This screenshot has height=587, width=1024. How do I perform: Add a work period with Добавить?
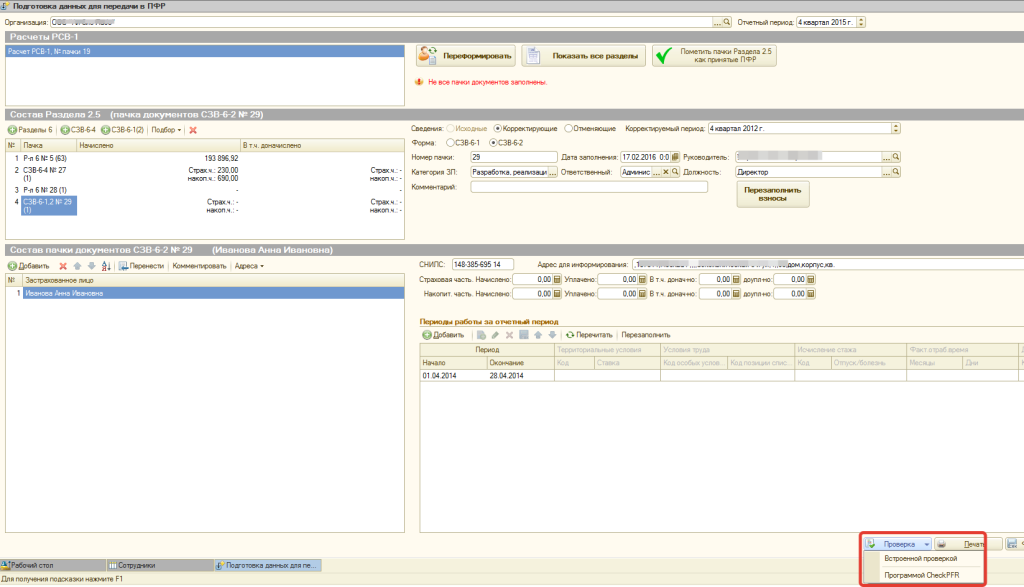click(x=443, y=335)
